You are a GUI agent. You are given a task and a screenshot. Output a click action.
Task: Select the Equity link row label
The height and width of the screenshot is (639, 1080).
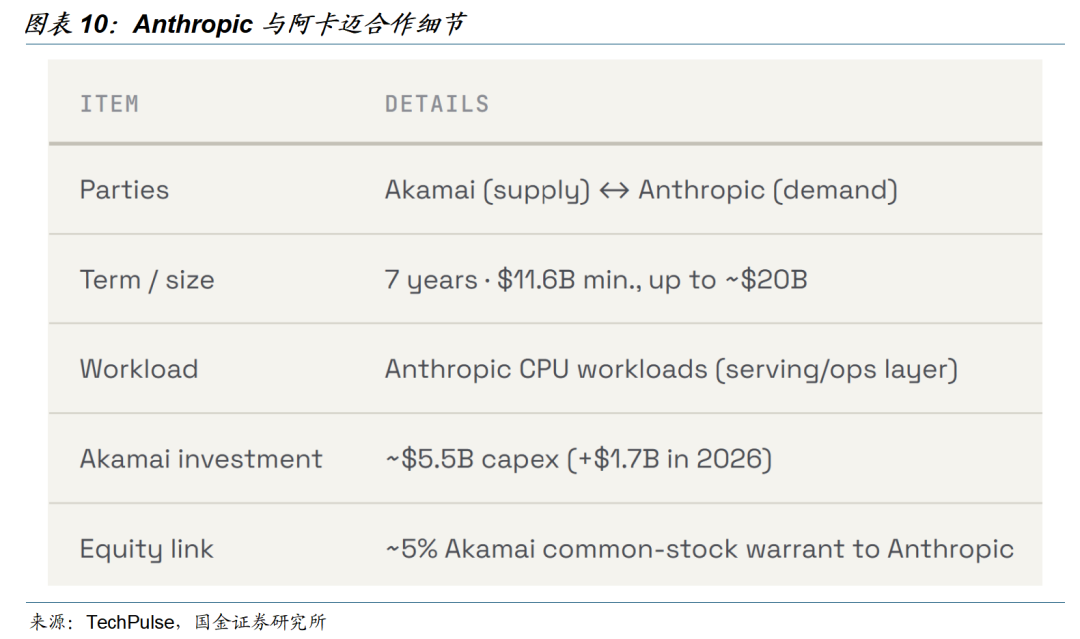click(x=146, y=549)
